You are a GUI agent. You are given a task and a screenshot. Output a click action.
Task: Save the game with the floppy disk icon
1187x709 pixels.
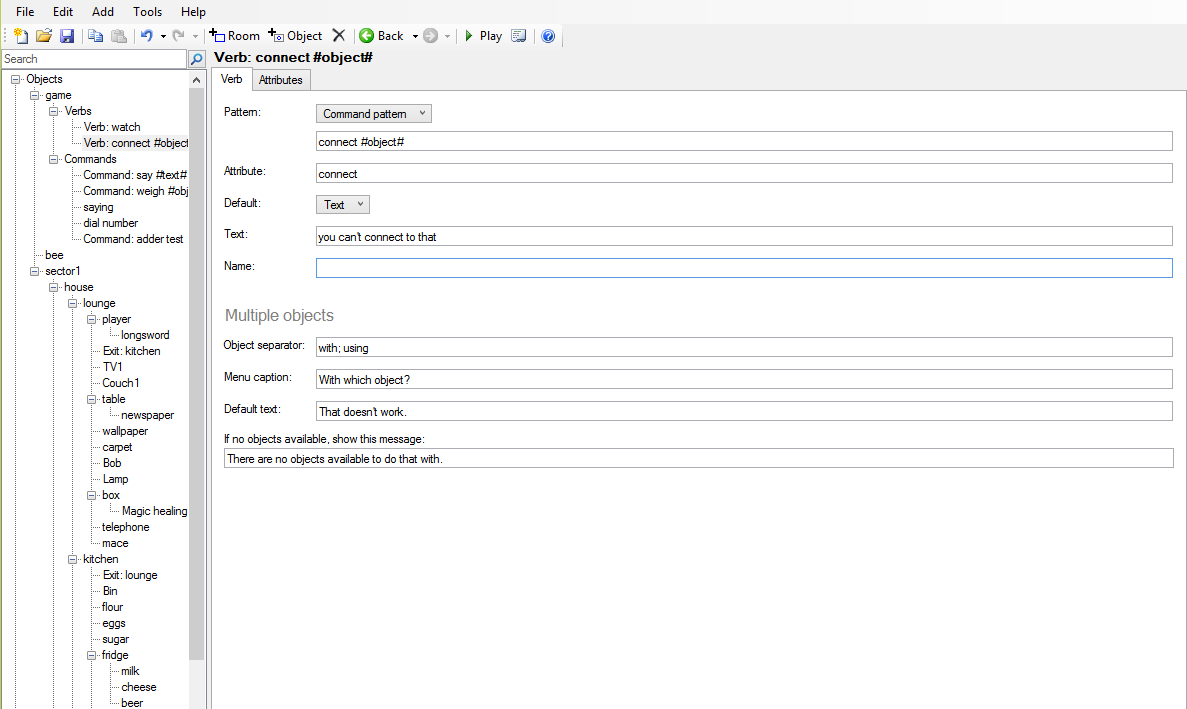(x=67, y=36)
